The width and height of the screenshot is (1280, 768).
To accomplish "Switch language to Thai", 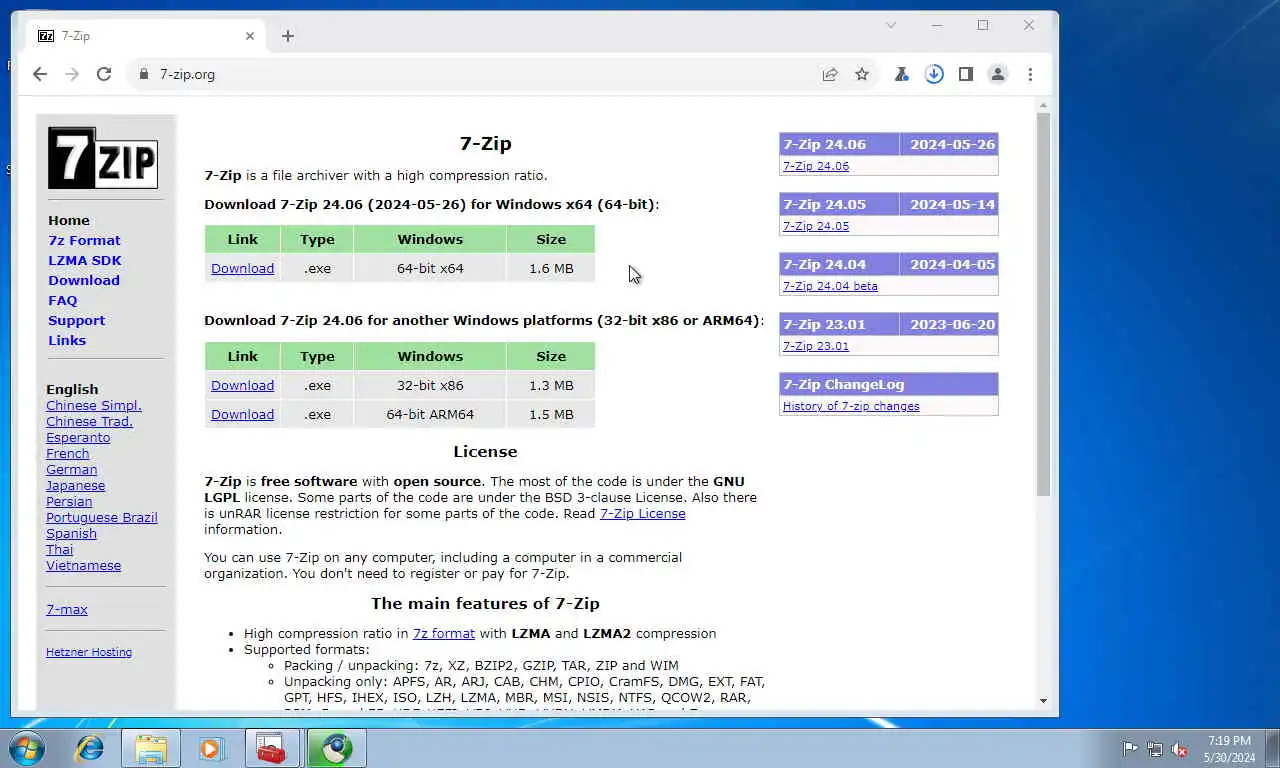I will [59, 549].
